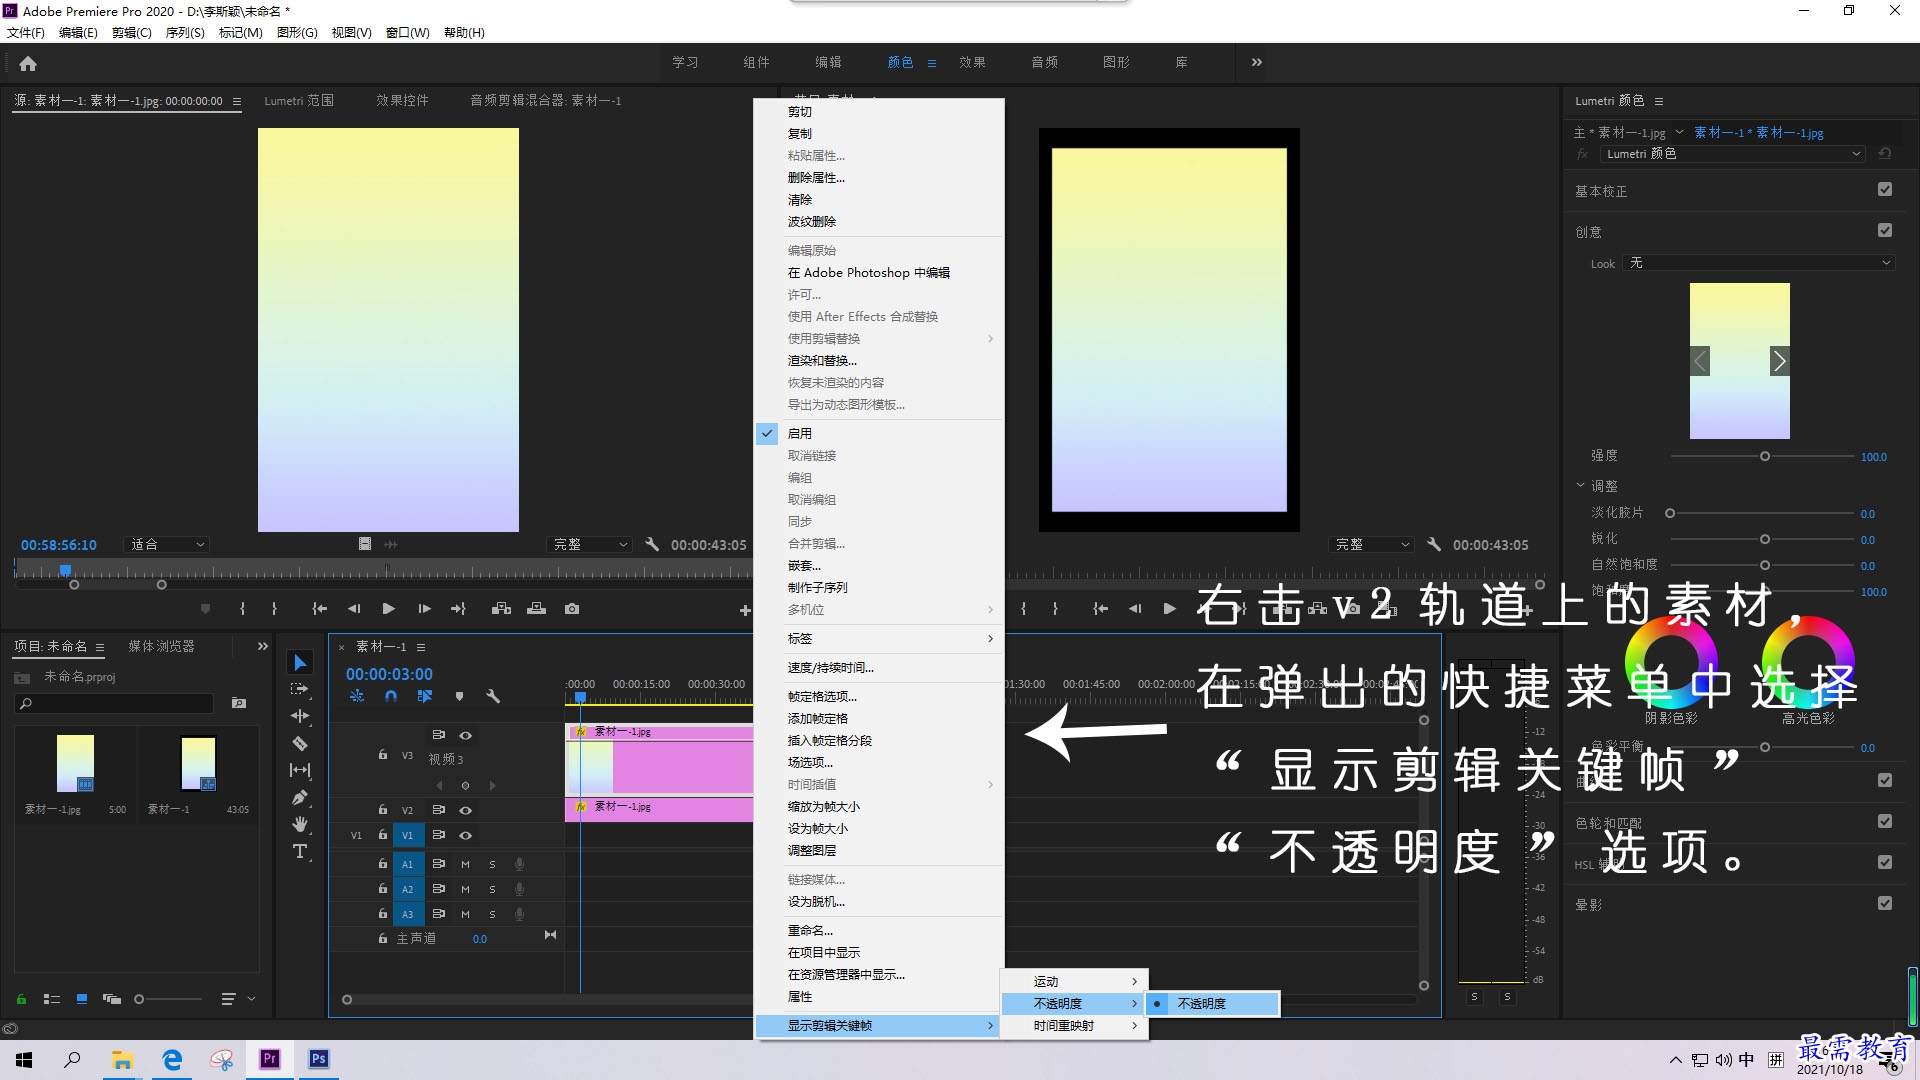Image resolution: width=1920 pixels, height=1080 pixels.
Task: Expand workspace overflow chevrons
Action: coord(1257,62)
